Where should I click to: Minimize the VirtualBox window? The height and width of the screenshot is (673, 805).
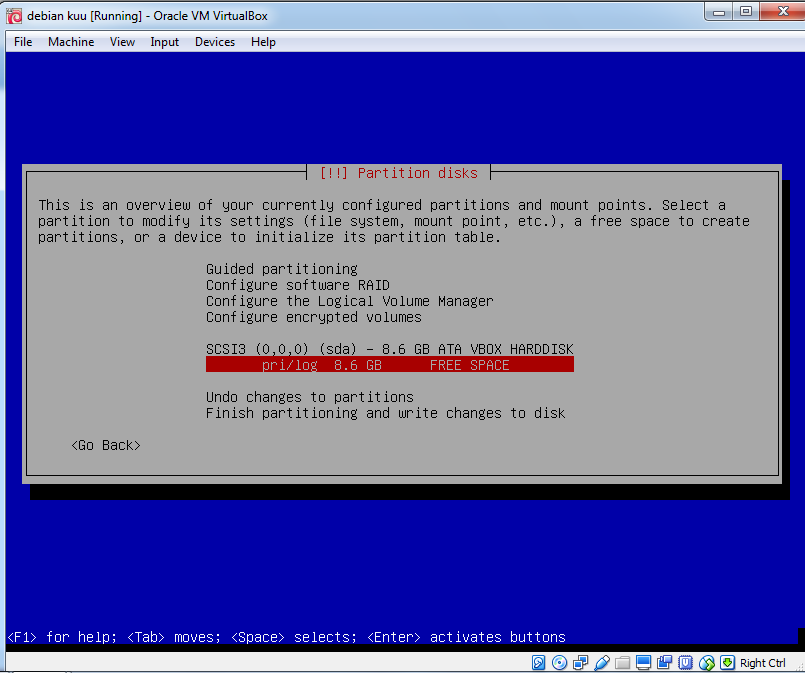(x=719, y=12)
